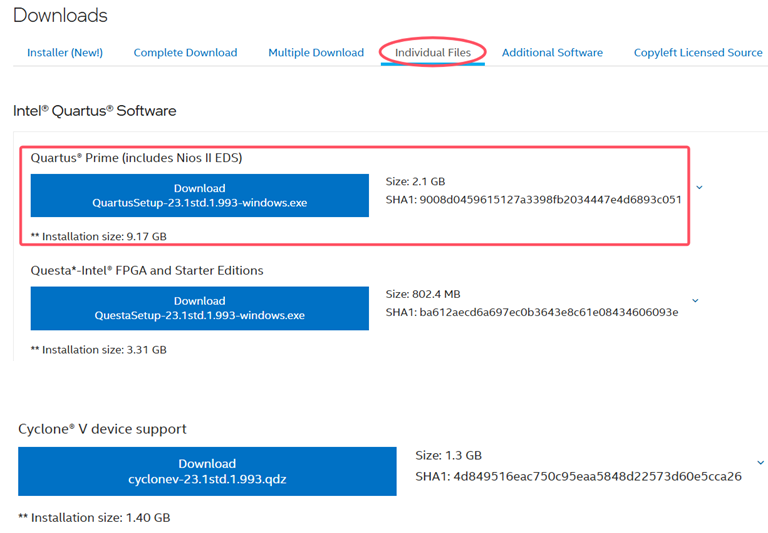768x533 pixels.
Task: Click 'Size: 1.3 GB' text
Action: coord(449,455)
